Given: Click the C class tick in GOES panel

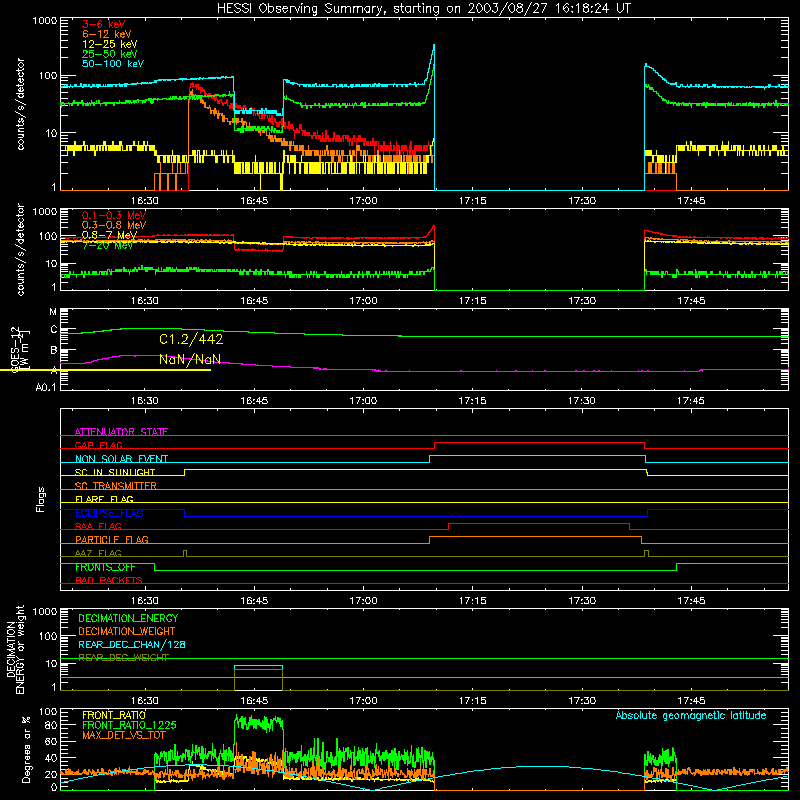Looking at the screenshot, I should [x=54, y=330].
